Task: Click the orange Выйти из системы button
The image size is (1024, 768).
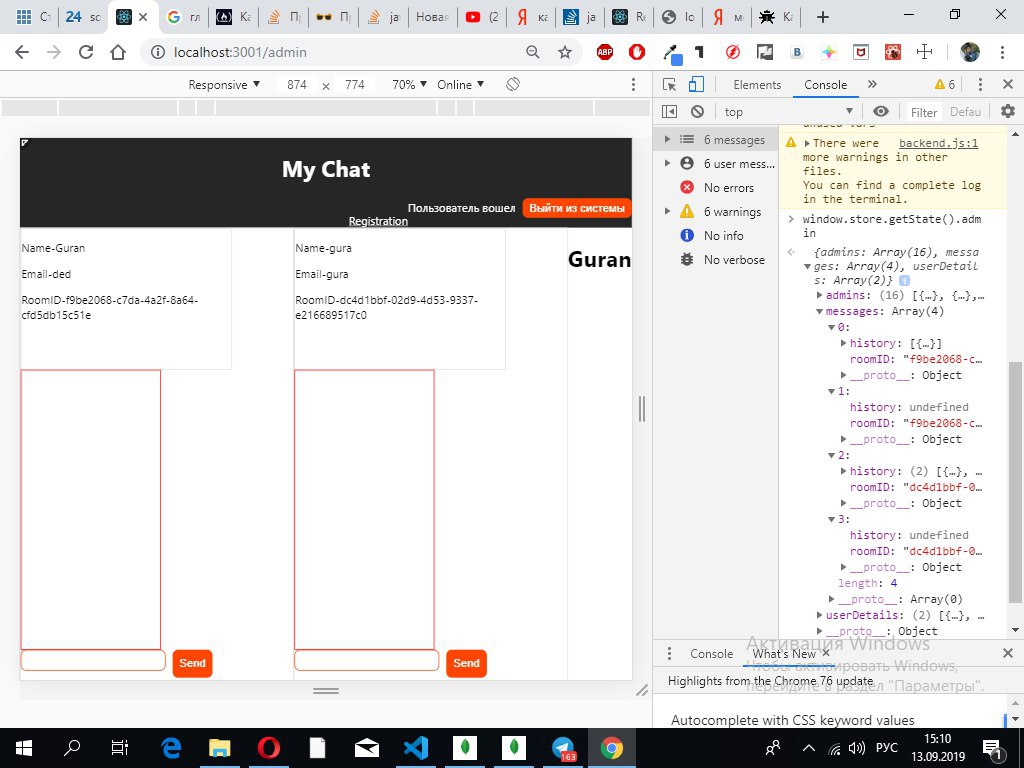Action: (x=577, y=208)
